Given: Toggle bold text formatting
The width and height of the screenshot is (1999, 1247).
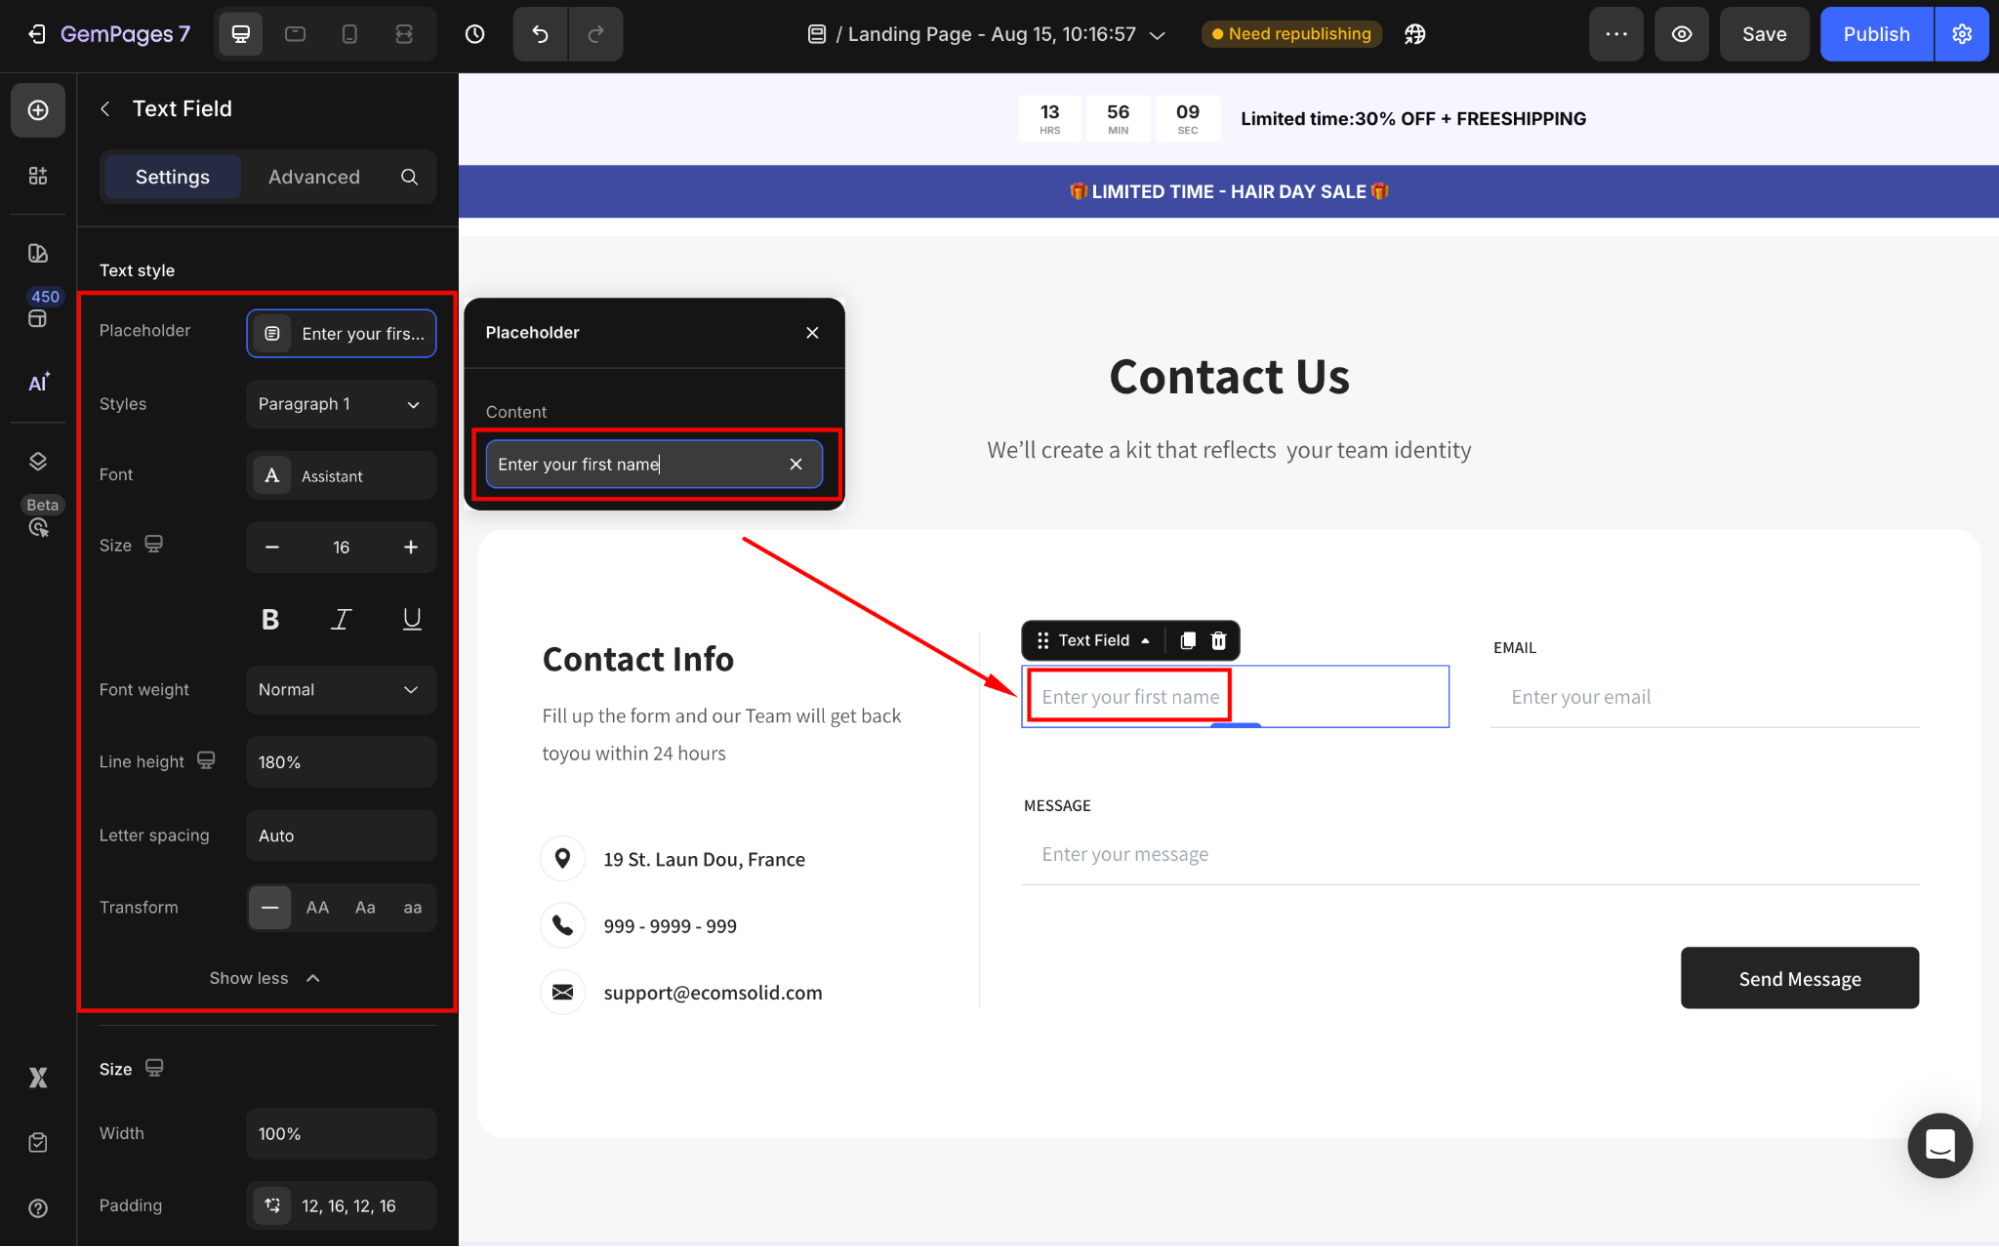Looking at the screenshot, I should click(270, 620).
